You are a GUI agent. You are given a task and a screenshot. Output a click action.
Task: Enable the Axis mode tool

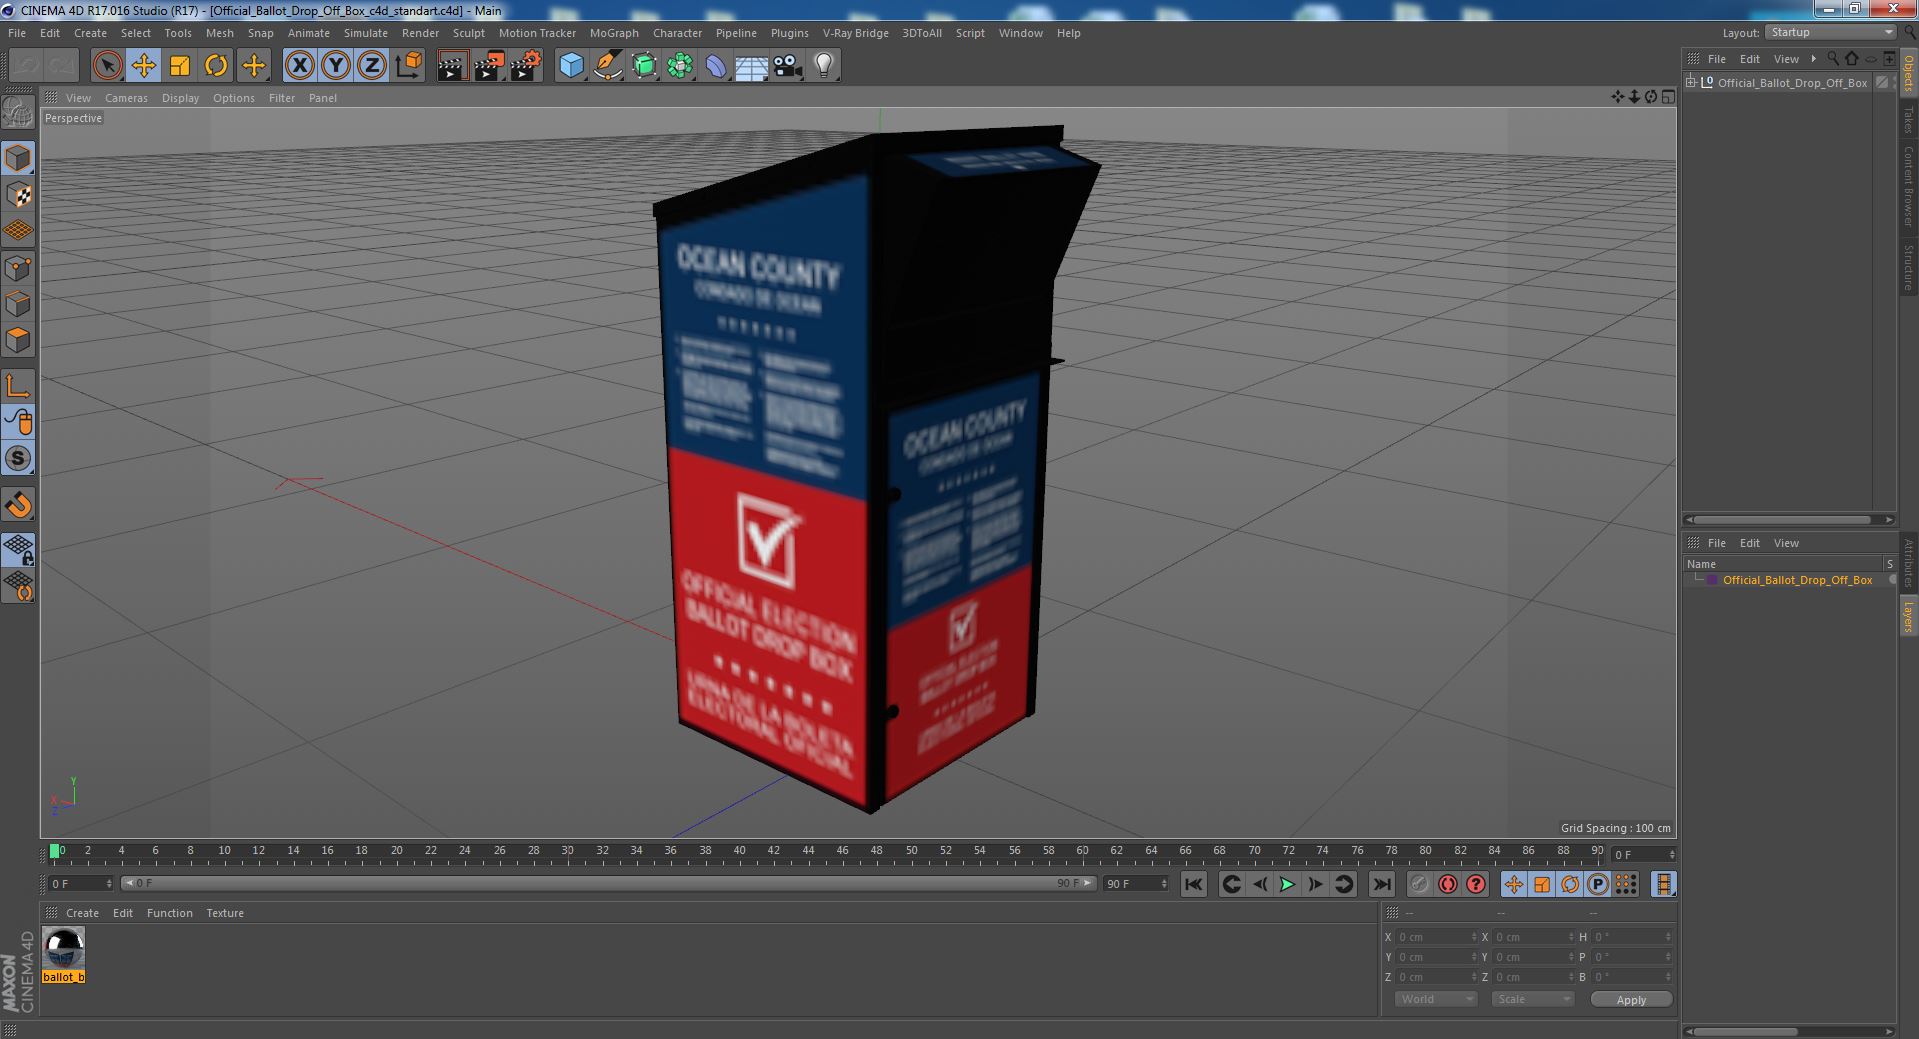point(18,385)
